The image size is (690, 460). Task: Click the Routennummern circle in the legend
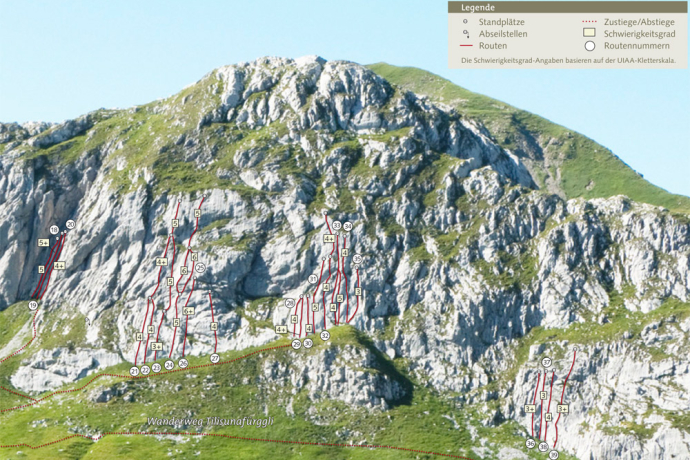(589, 46)
